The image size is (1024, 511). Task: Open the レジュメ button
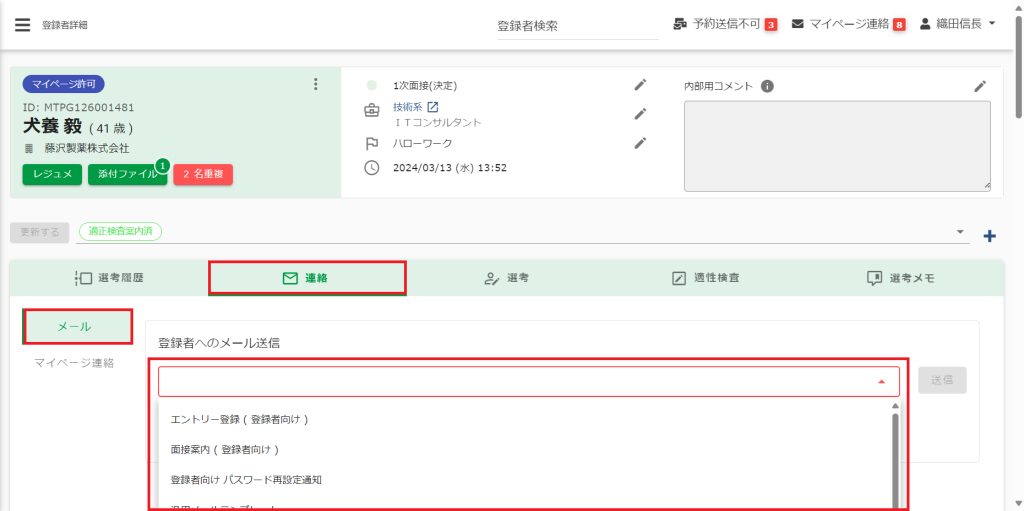[52, 174]
